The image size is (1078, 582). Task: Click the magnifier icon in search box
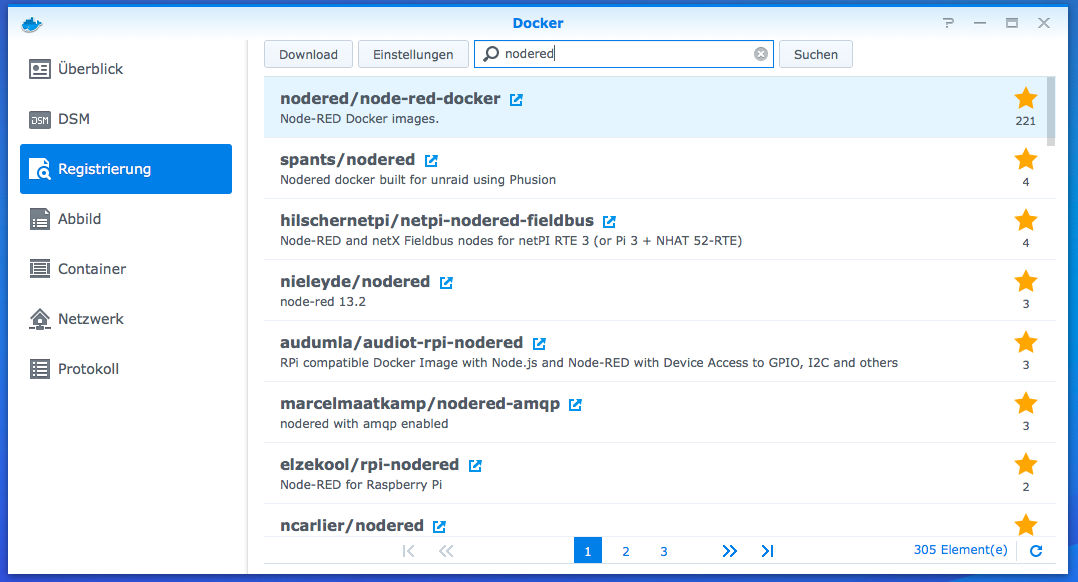pyautogui.click(x=491, y=54)
